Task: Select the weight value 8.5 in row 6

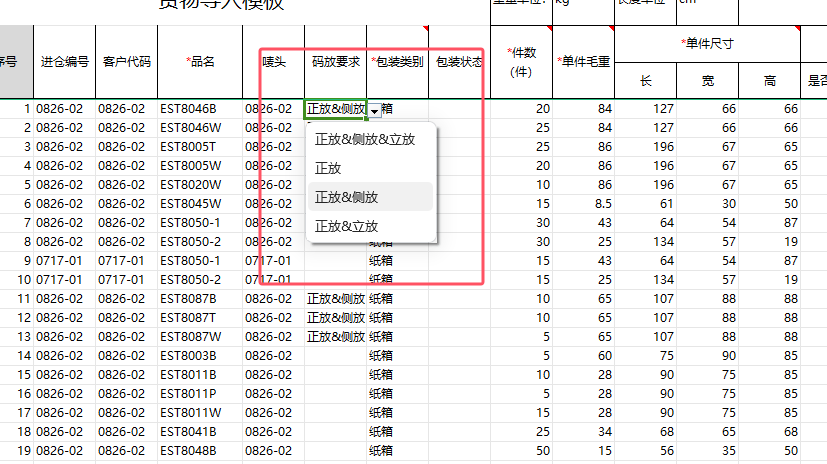Action: pyautogui.click(x=583, y=204)
